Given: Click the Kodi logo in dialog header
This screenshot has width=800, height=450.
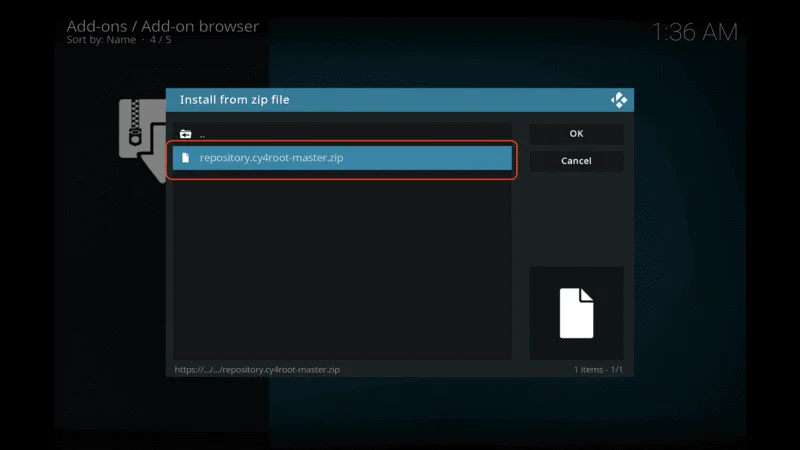Looking at the screenshot, I should coord(619,100).
